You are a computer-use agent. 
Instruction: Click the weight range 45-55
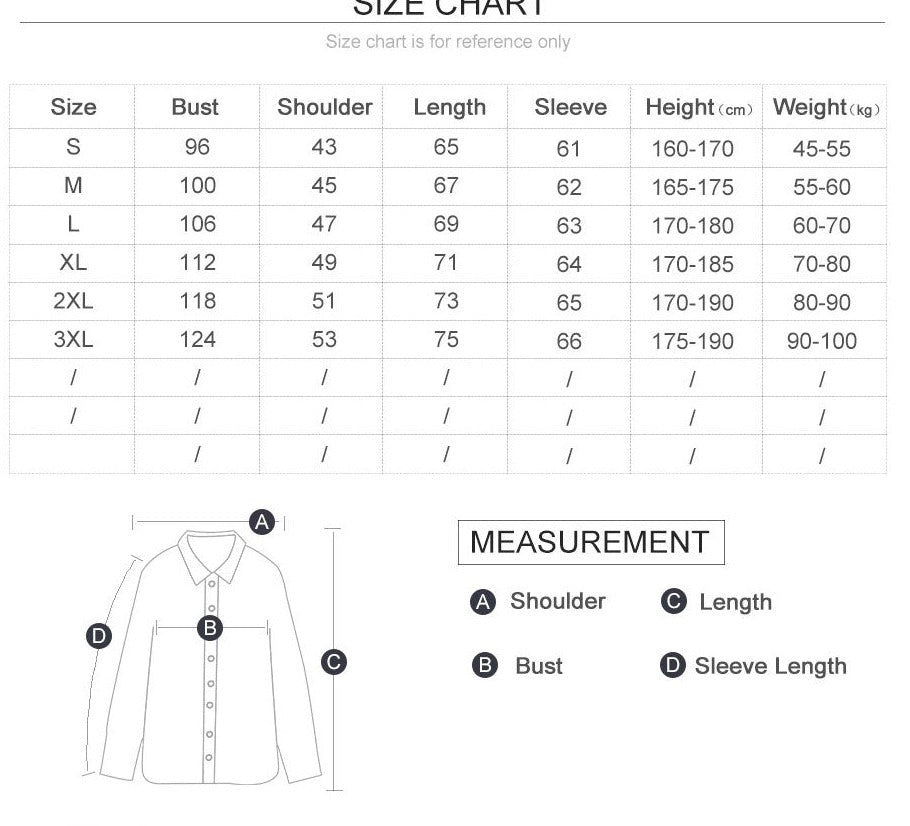click(821, 149)
